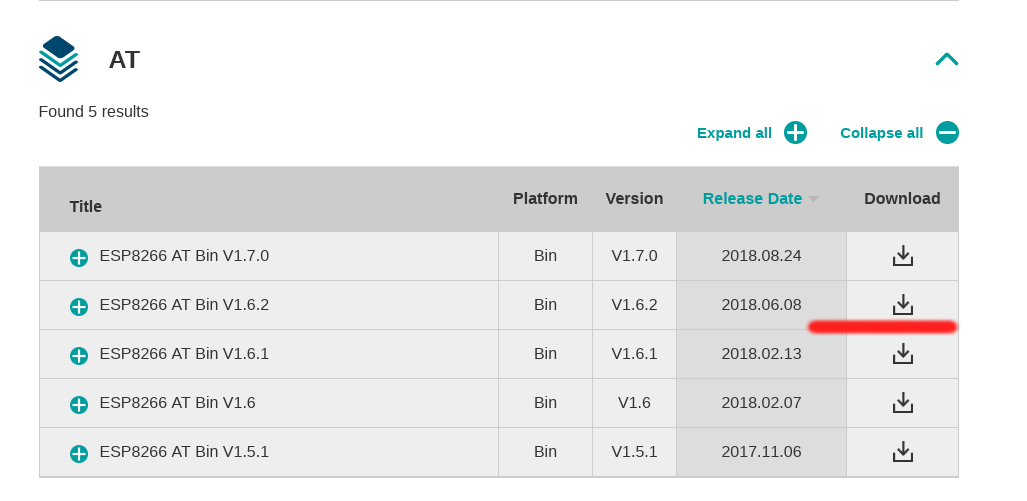Click the Version cell V1.6.2
Screen dimensions: 1027x501
(x=634, y=305)
